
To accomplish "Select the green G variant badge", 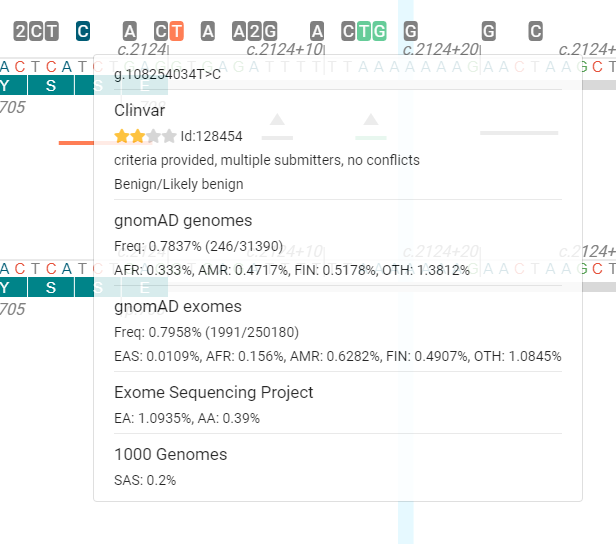I will (x=379, y=31).
